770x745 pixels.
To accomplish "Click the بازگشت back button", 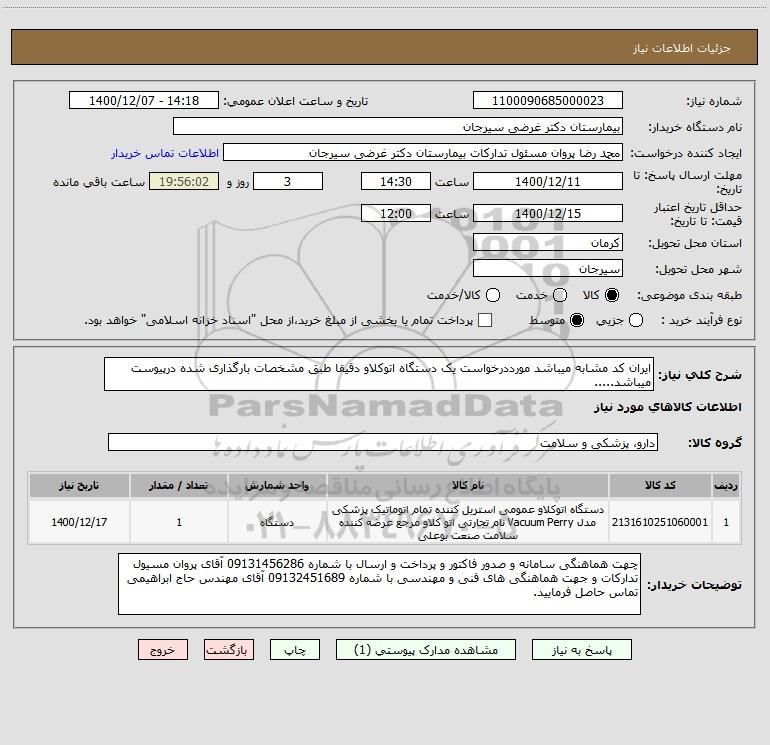I will (x=229, y=650).
